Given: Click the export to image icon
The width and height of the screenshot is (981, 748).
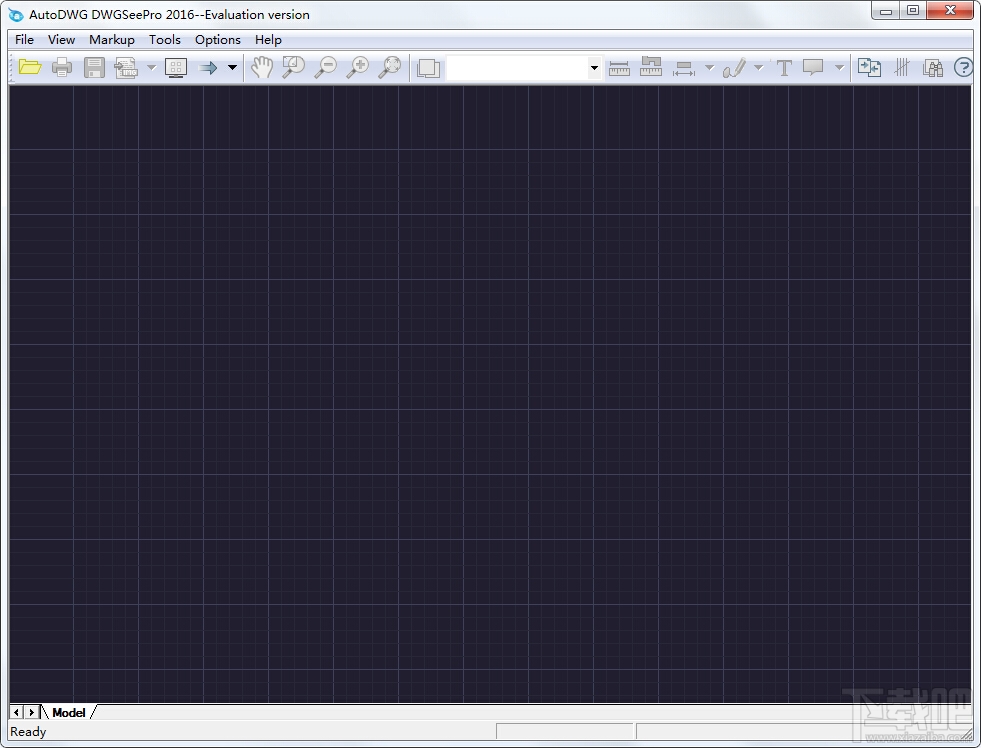Looking at the screenshot, I should pos(126,67).
